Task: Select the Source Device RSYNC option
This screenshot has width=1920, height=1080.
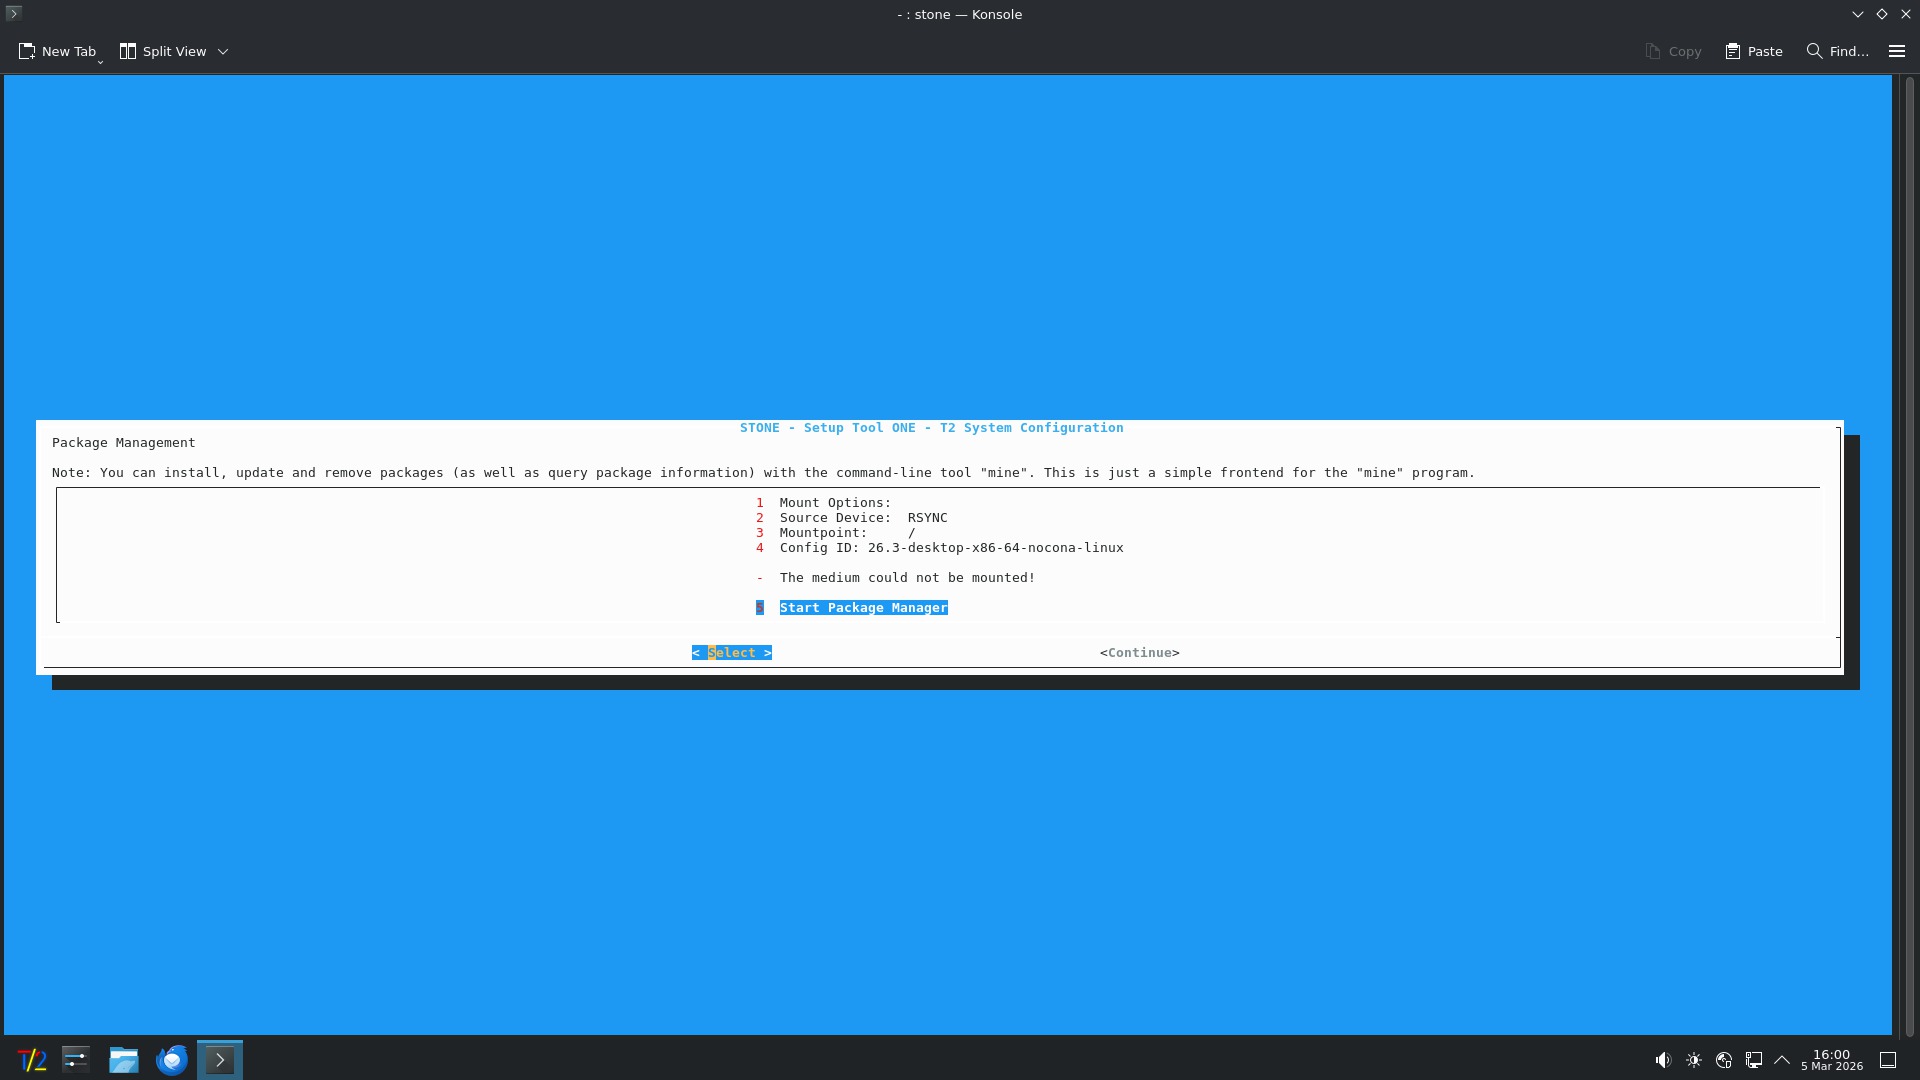Action: tap(862, 518)
